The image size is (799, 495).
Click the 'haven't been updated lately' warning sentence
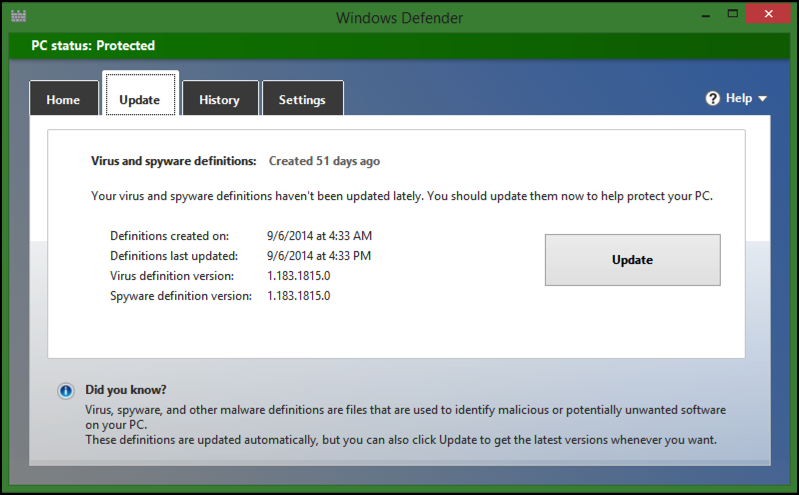(x=402, y=196)
